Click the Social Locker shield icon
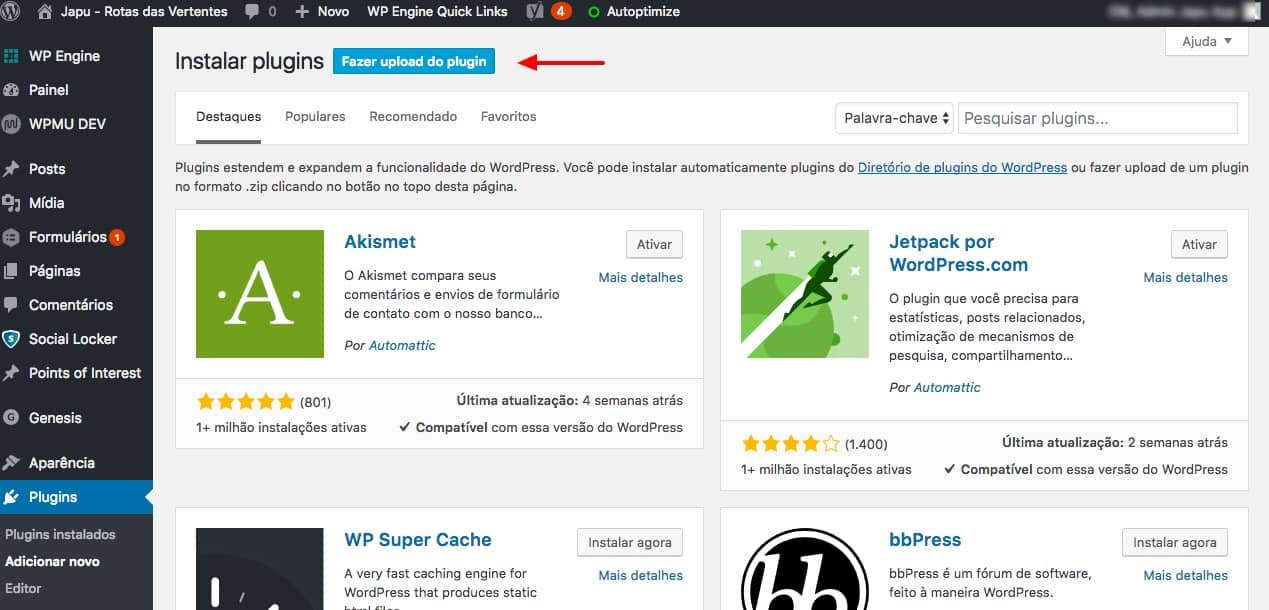The height and width of the screenshot is (610, 1269). (x=12, y=339)
